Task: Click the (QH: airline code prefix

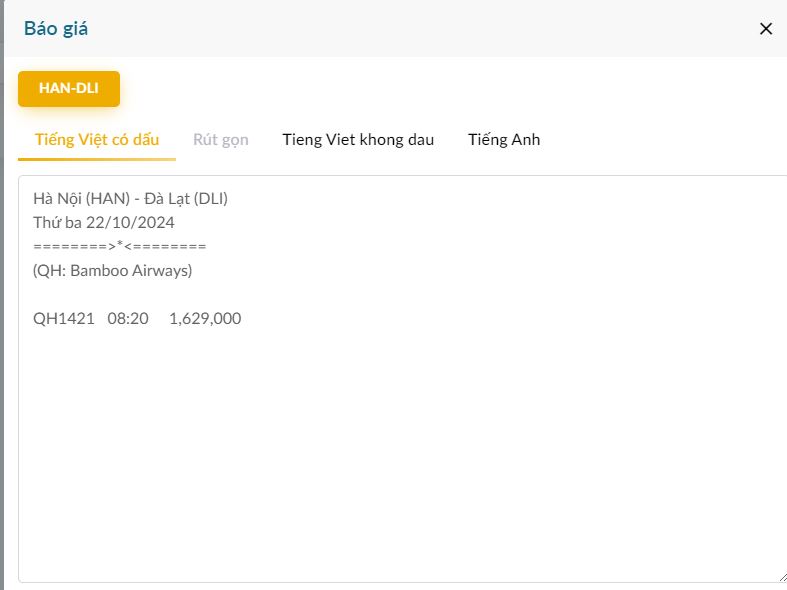Action: point(49,270)
